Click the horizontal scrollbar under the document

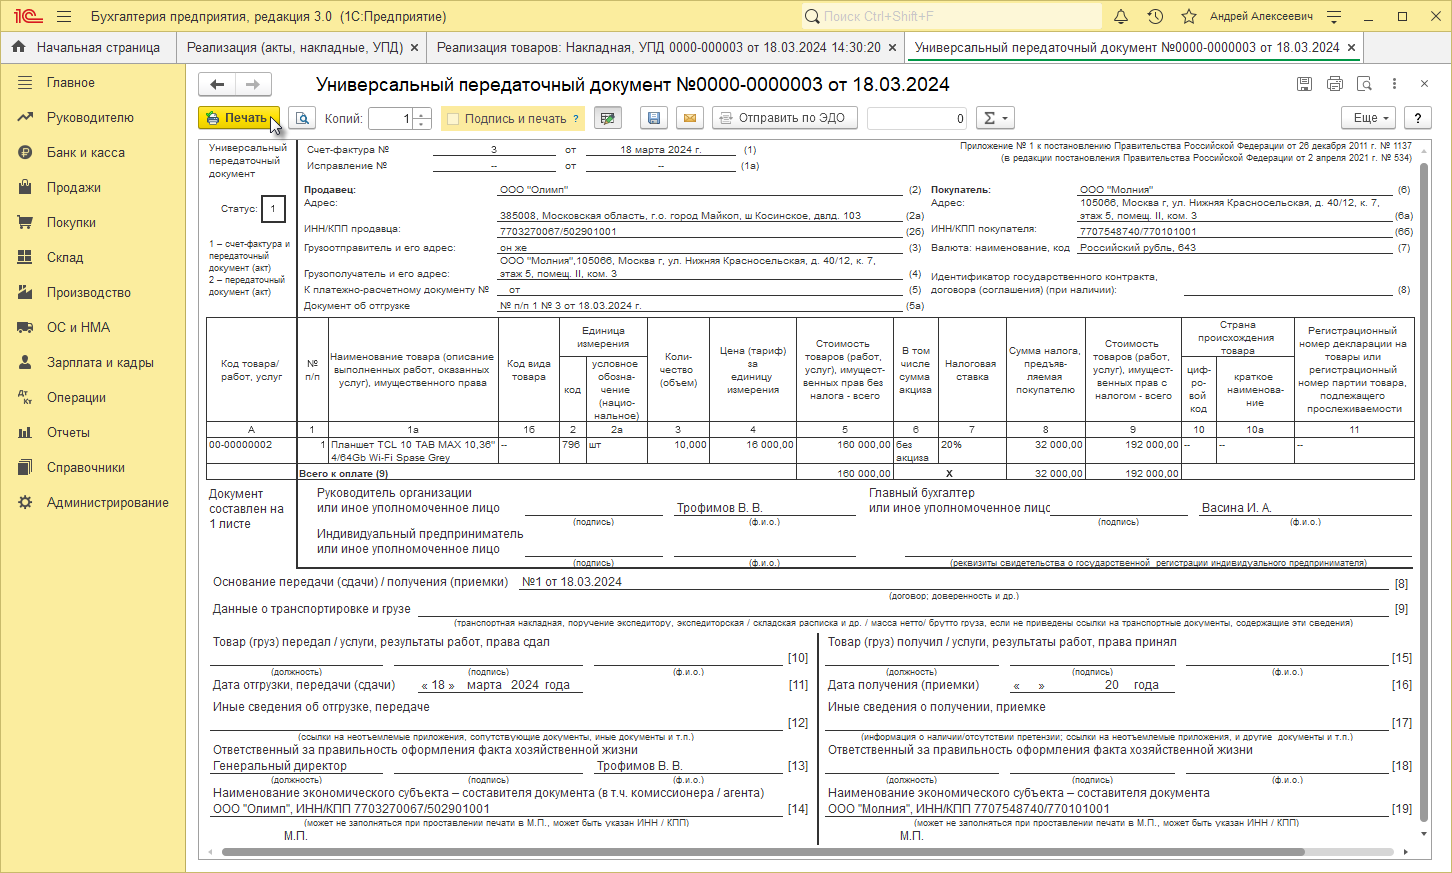[x=763, y=853]
